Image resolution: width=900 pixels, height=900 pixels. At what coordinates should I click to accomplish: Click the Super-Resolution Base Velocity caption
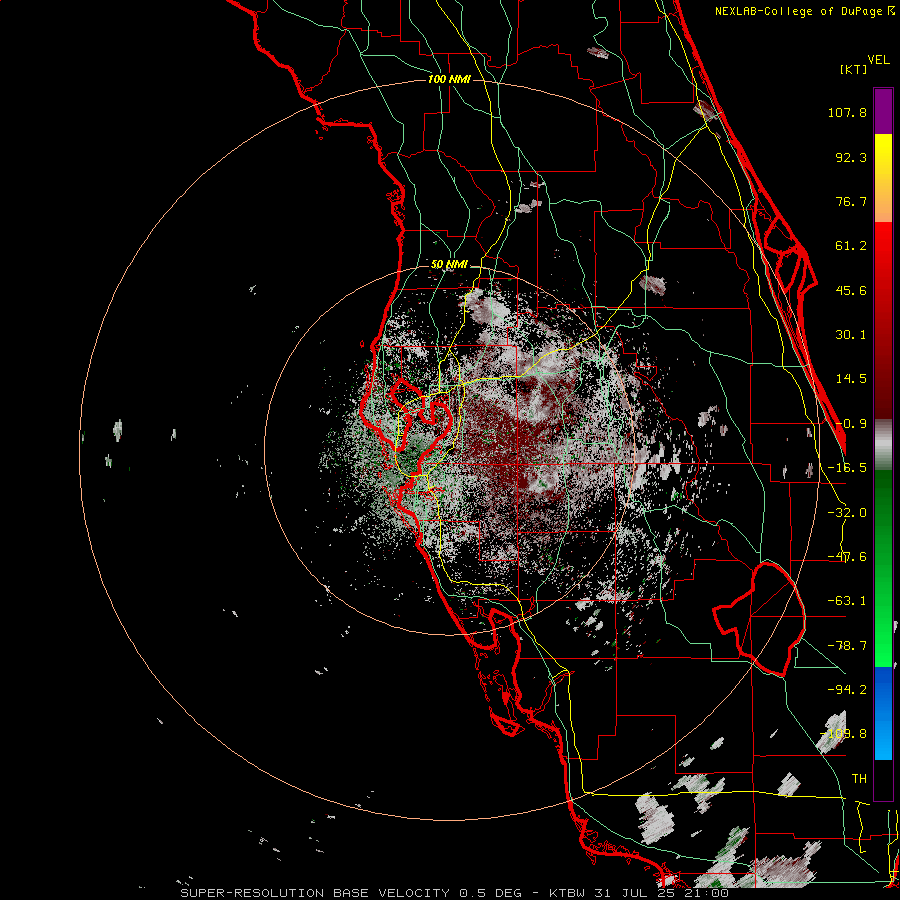(x=351, y=893)
